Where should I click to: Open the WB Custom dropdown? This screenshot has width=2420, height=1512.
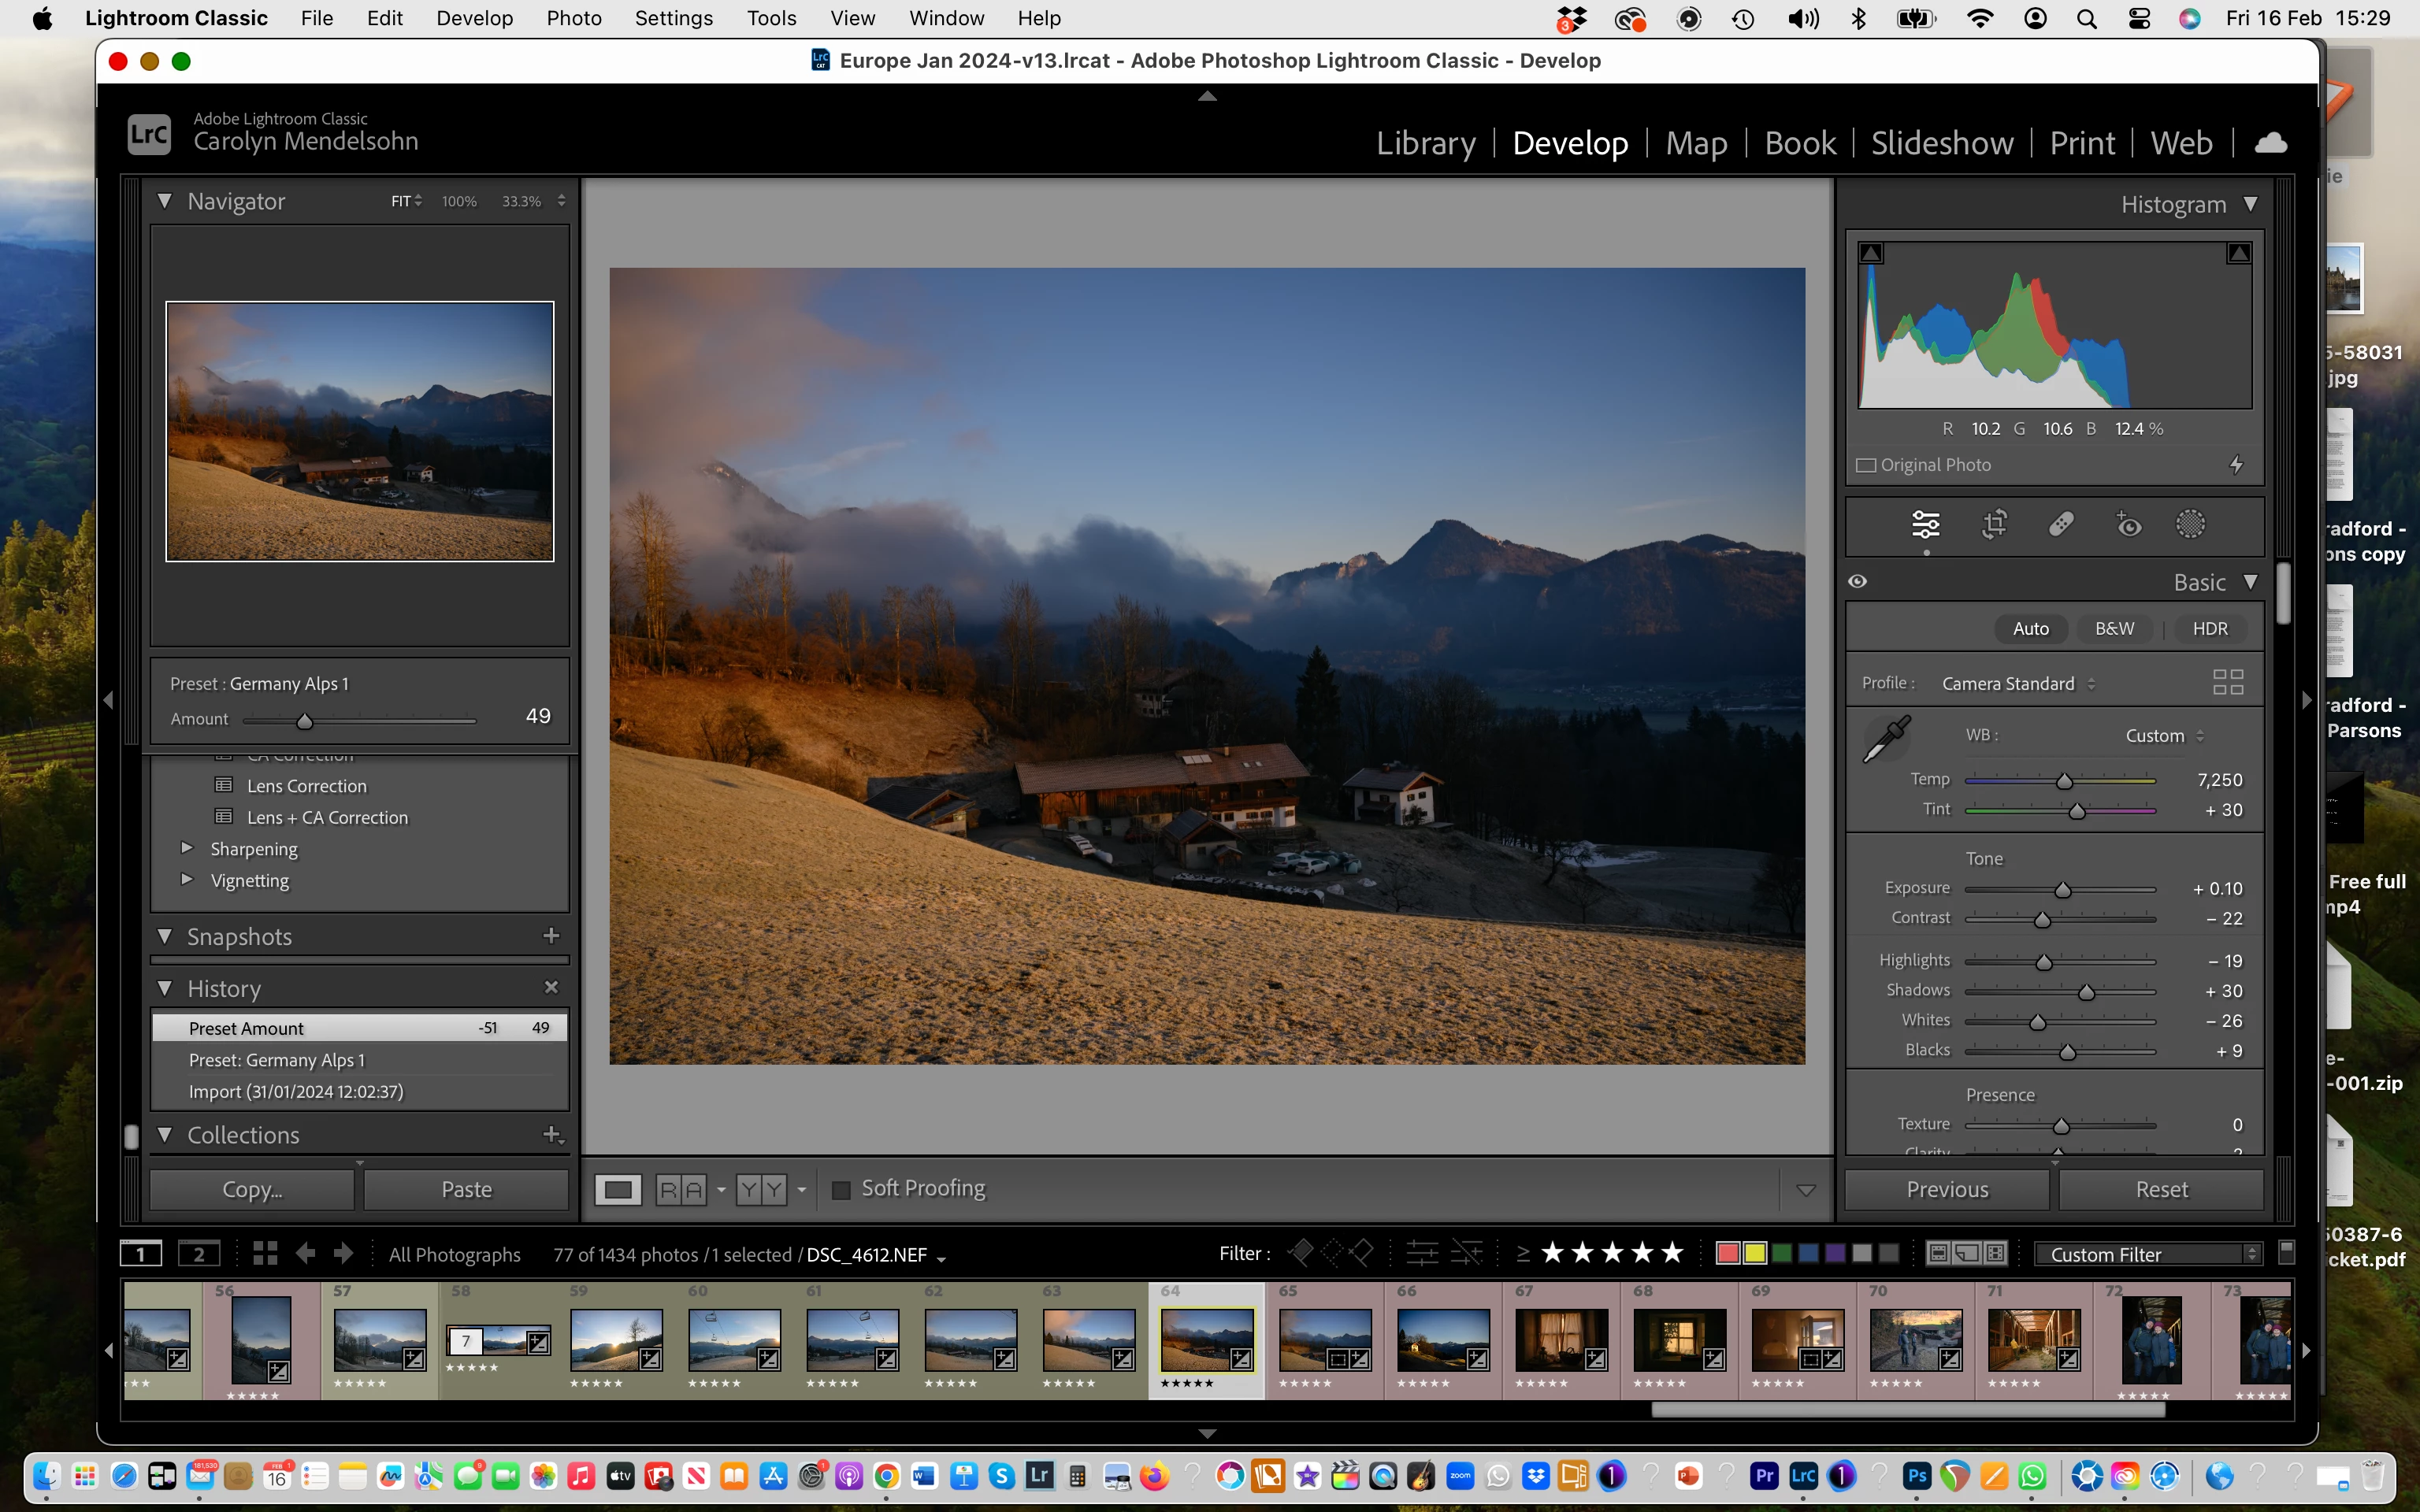click(x=2164, y=736)
